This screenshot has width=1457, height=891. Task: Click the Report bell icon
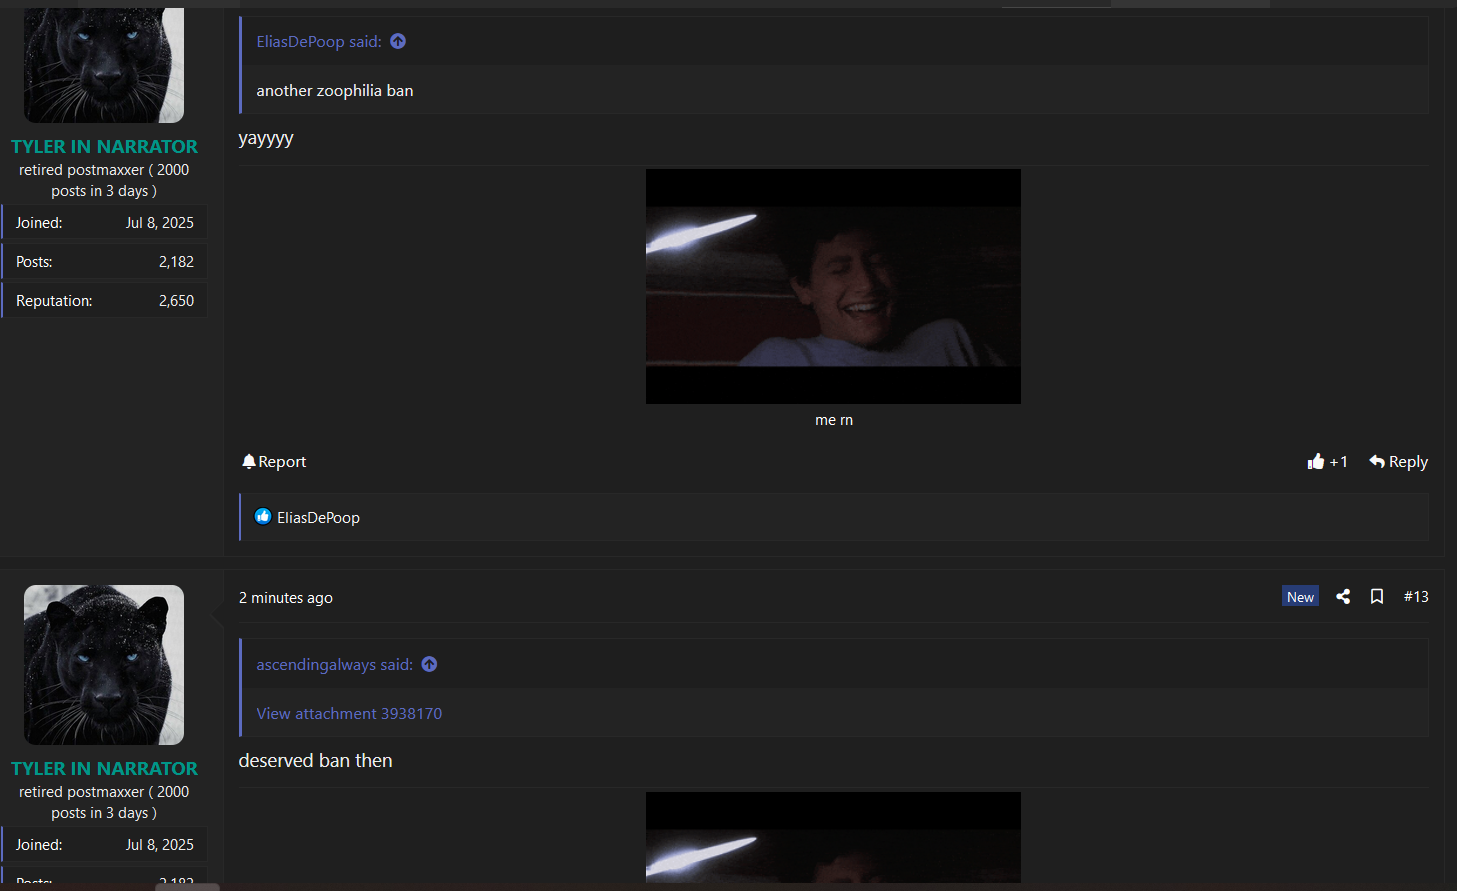click(249, 461)
